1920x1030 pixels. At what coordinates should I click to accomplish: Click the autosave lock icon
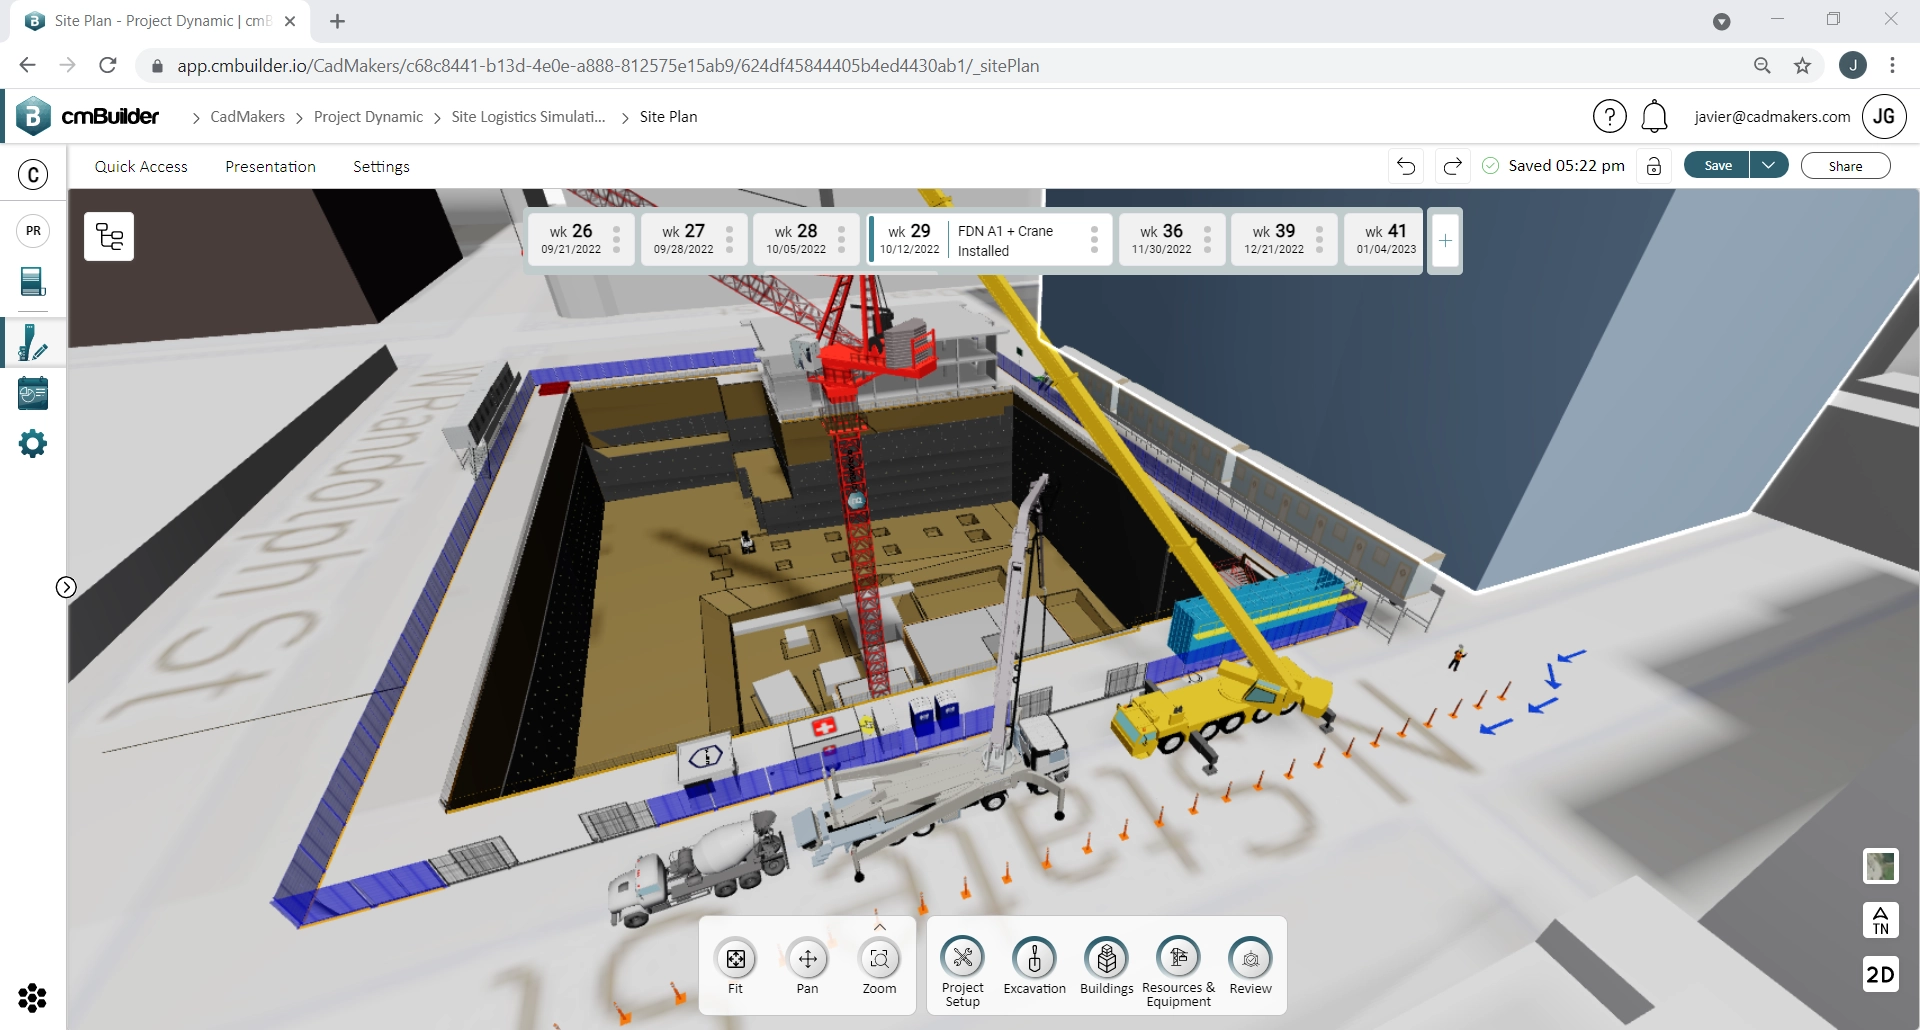(1654, 166)
